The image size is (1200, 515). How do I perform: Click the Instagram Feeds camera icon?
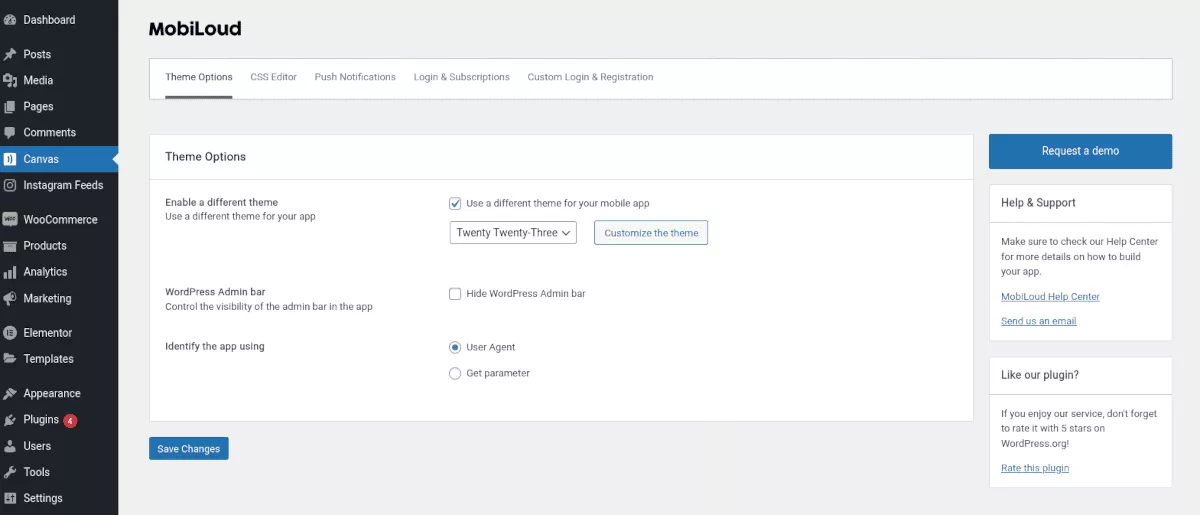tap(10, 185)
